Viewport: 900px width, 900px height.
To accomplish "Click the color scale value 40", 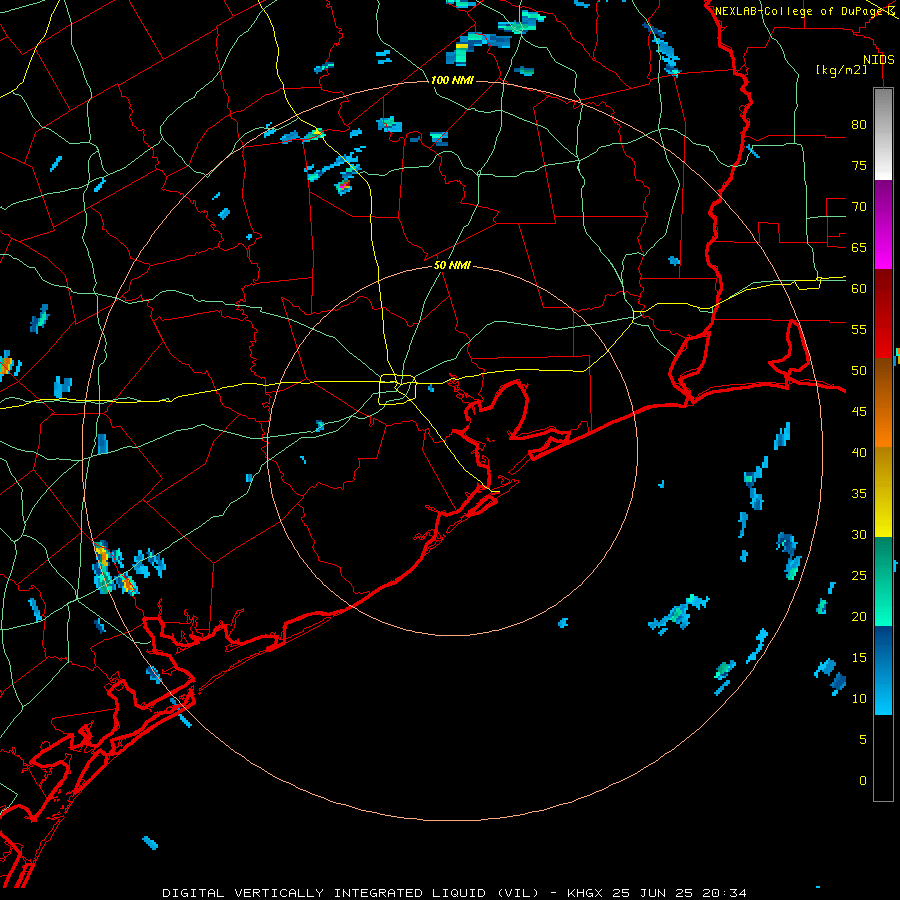I will 859,452.
